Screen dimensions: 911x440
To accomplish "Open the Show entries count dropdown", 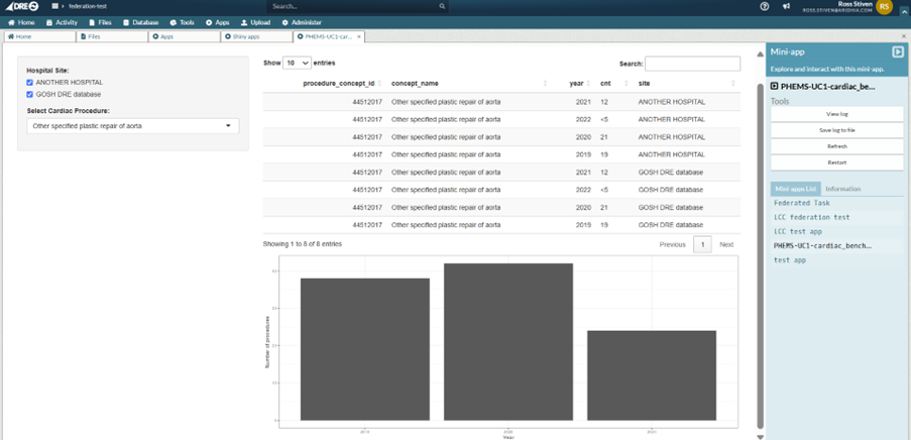I will point(297,63).
